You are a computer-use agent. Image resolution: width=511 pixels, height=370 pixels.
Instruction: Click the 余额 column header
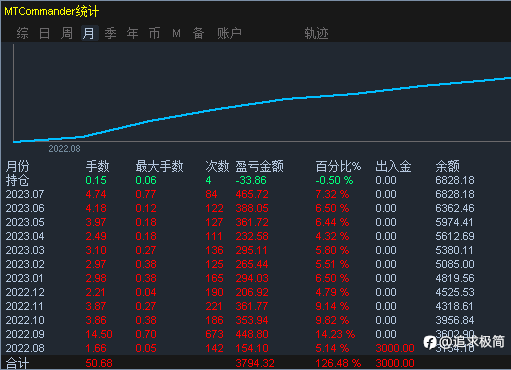[x=448, y=166]
